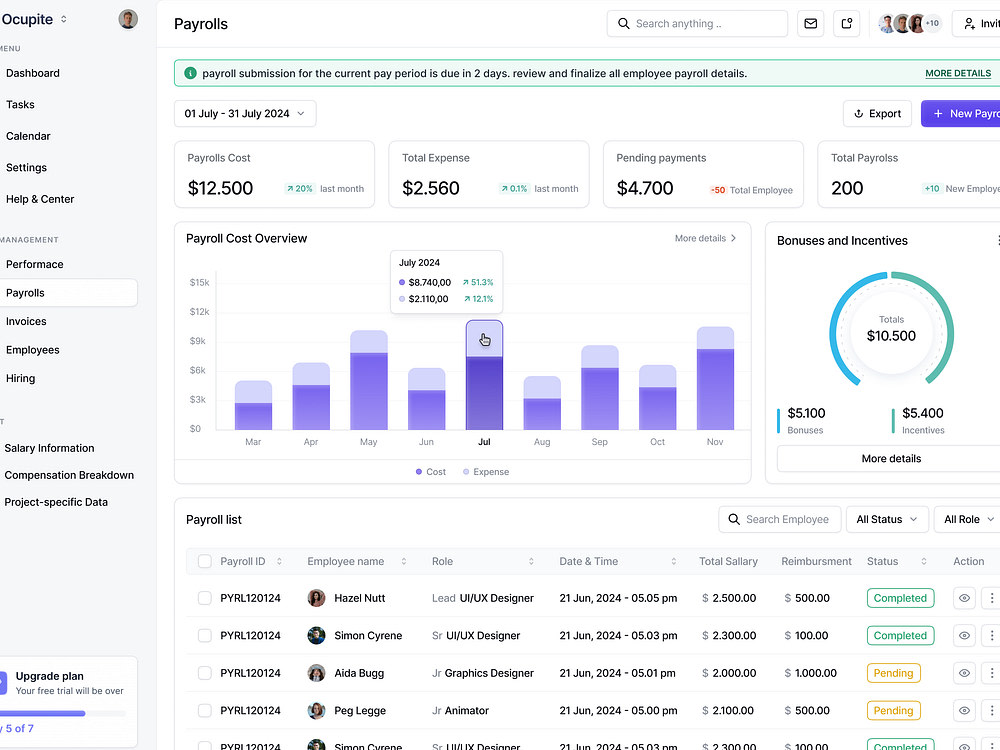Click the Completed status badge for Hazel Nutt
The width and height of the screenshot is (1000, 750).
[x=900, y=598]
